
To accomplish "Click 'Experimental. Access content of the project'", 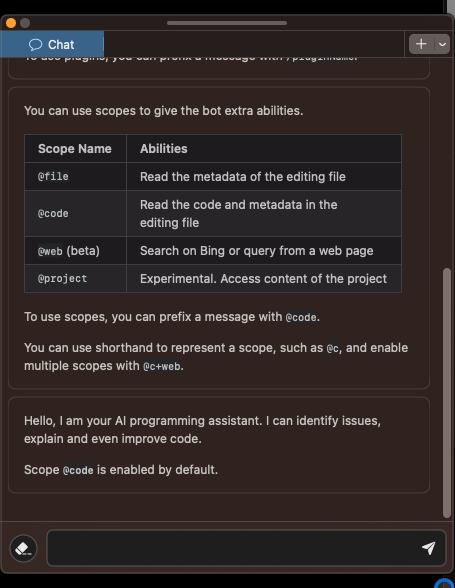I will (263, 279).
